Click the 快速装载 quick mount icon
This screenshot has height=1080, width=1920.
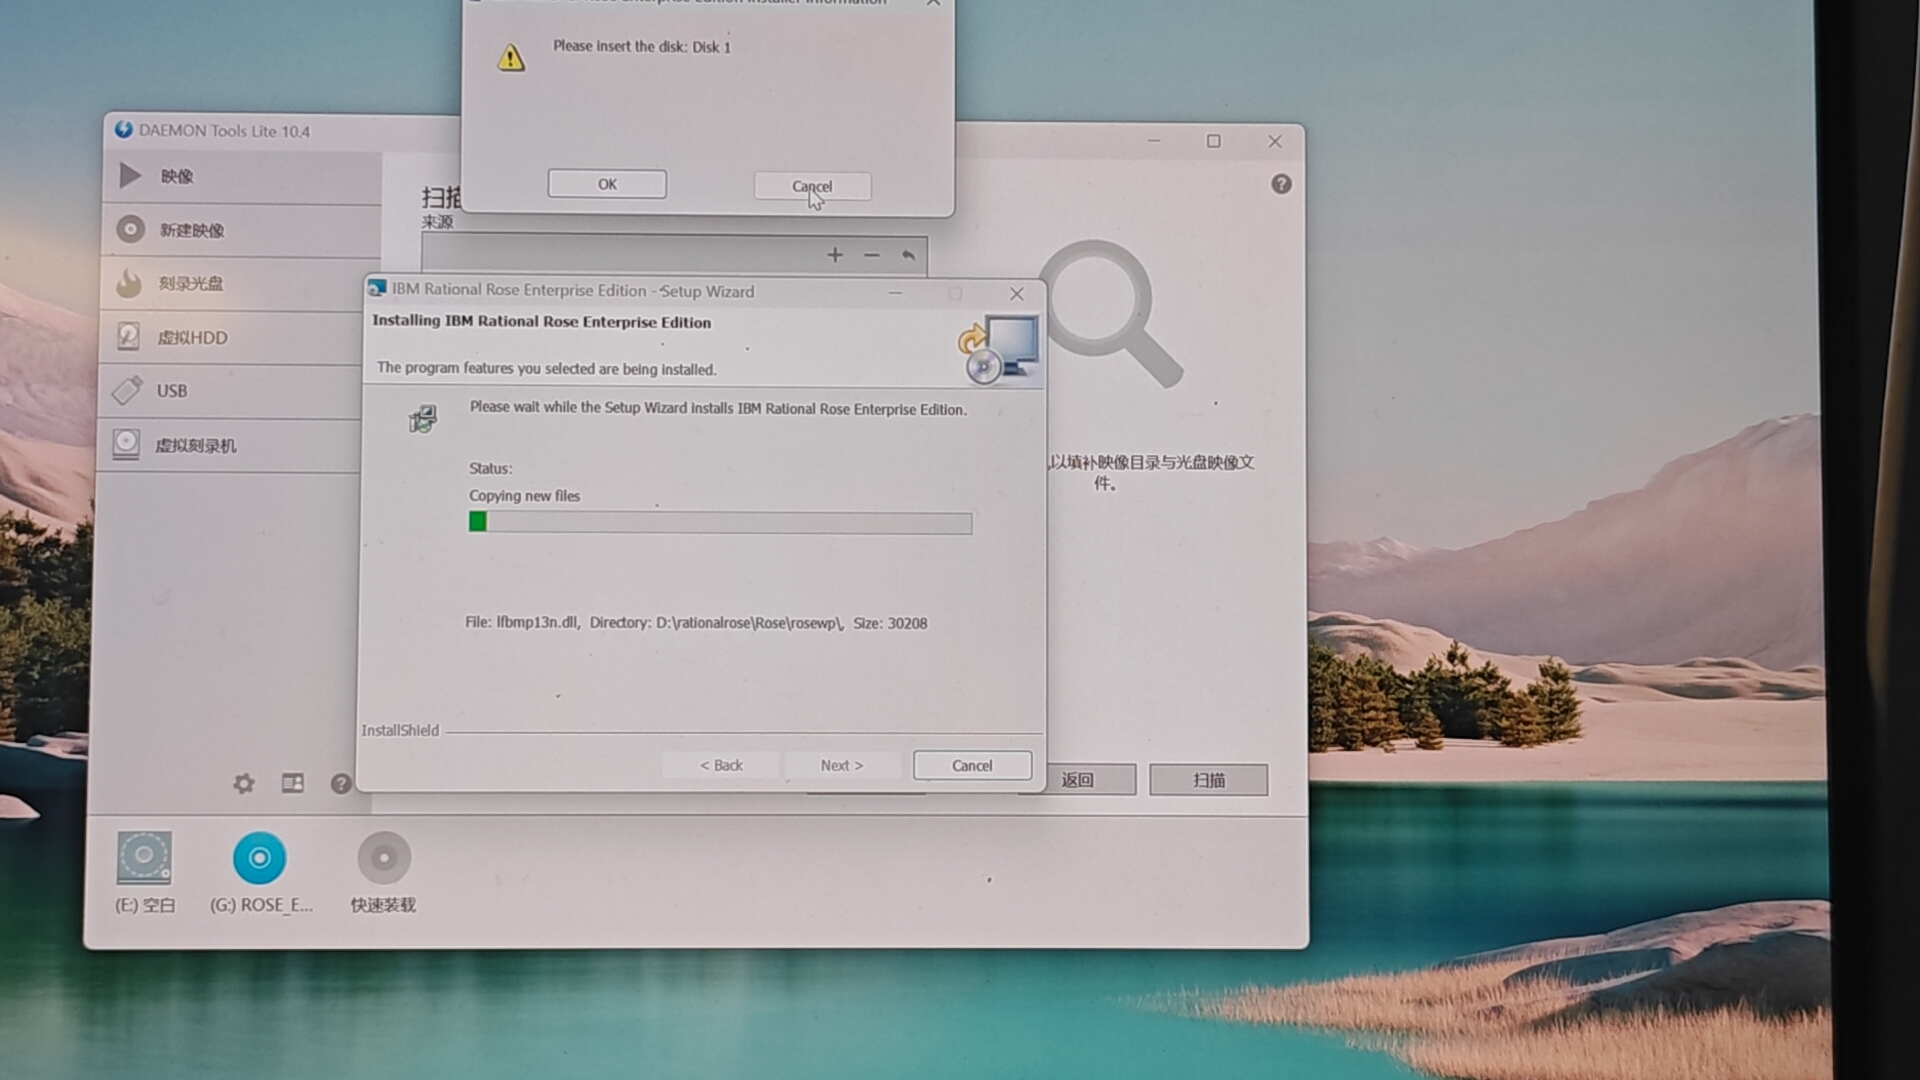click(384, 858)
